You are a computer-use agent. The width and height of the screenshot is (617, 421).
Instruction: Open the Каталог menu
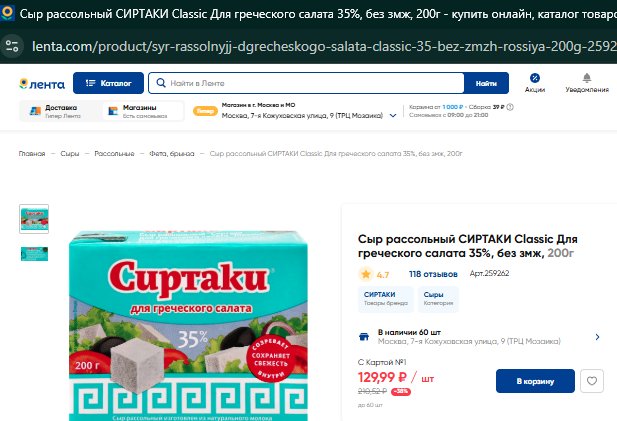pyautogui.click(x=108, y=83)
